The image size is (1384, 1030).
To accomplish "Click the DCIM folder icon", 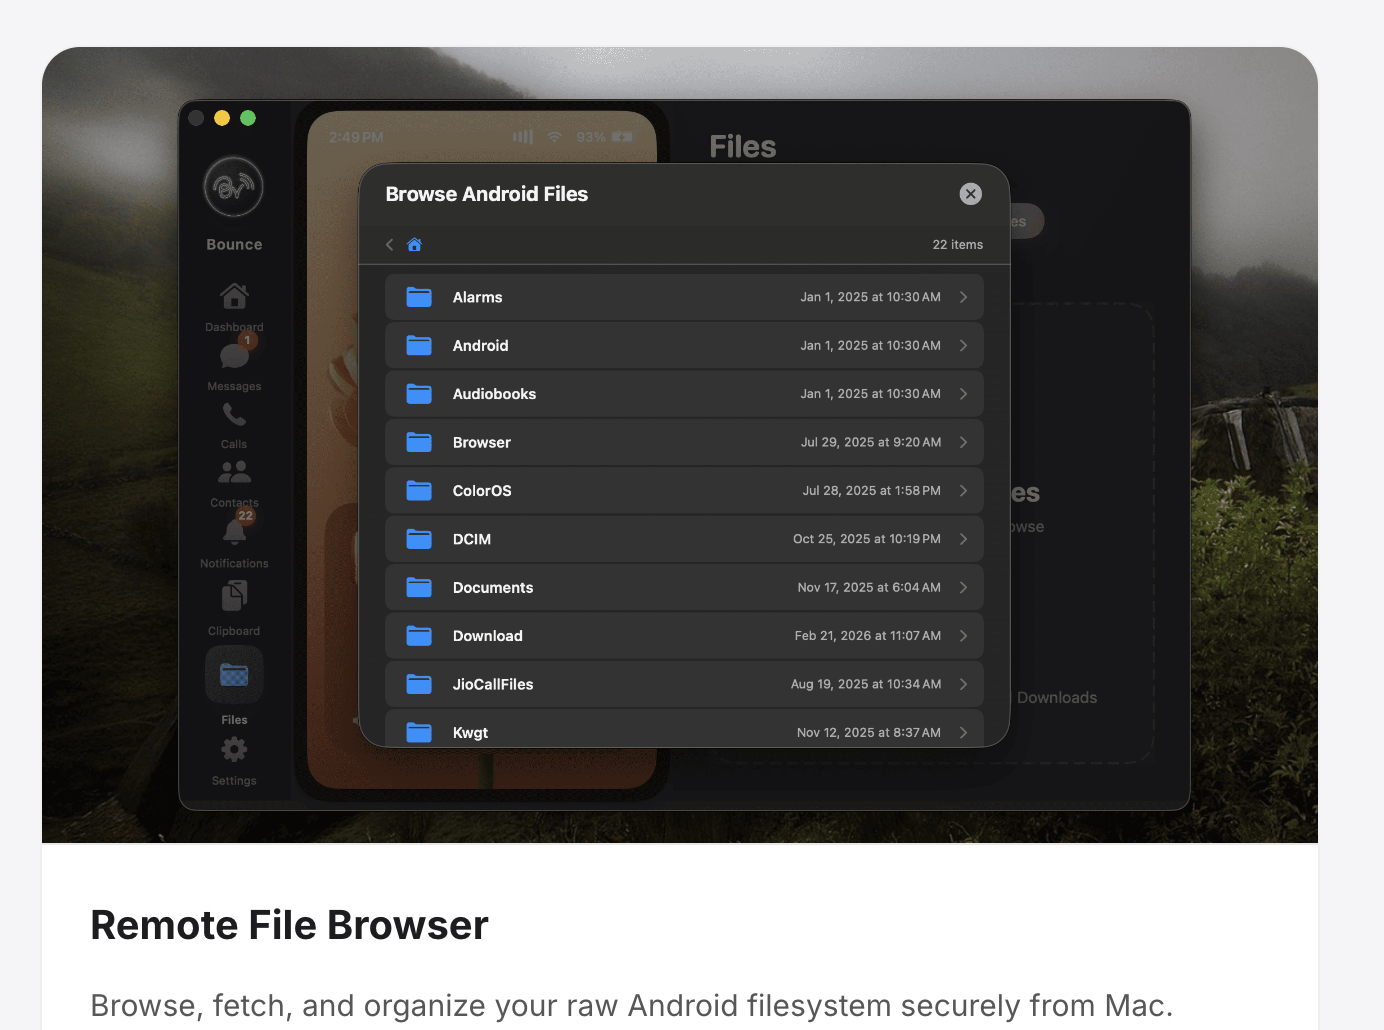I will pyautogui.click(x=419, y=539).
